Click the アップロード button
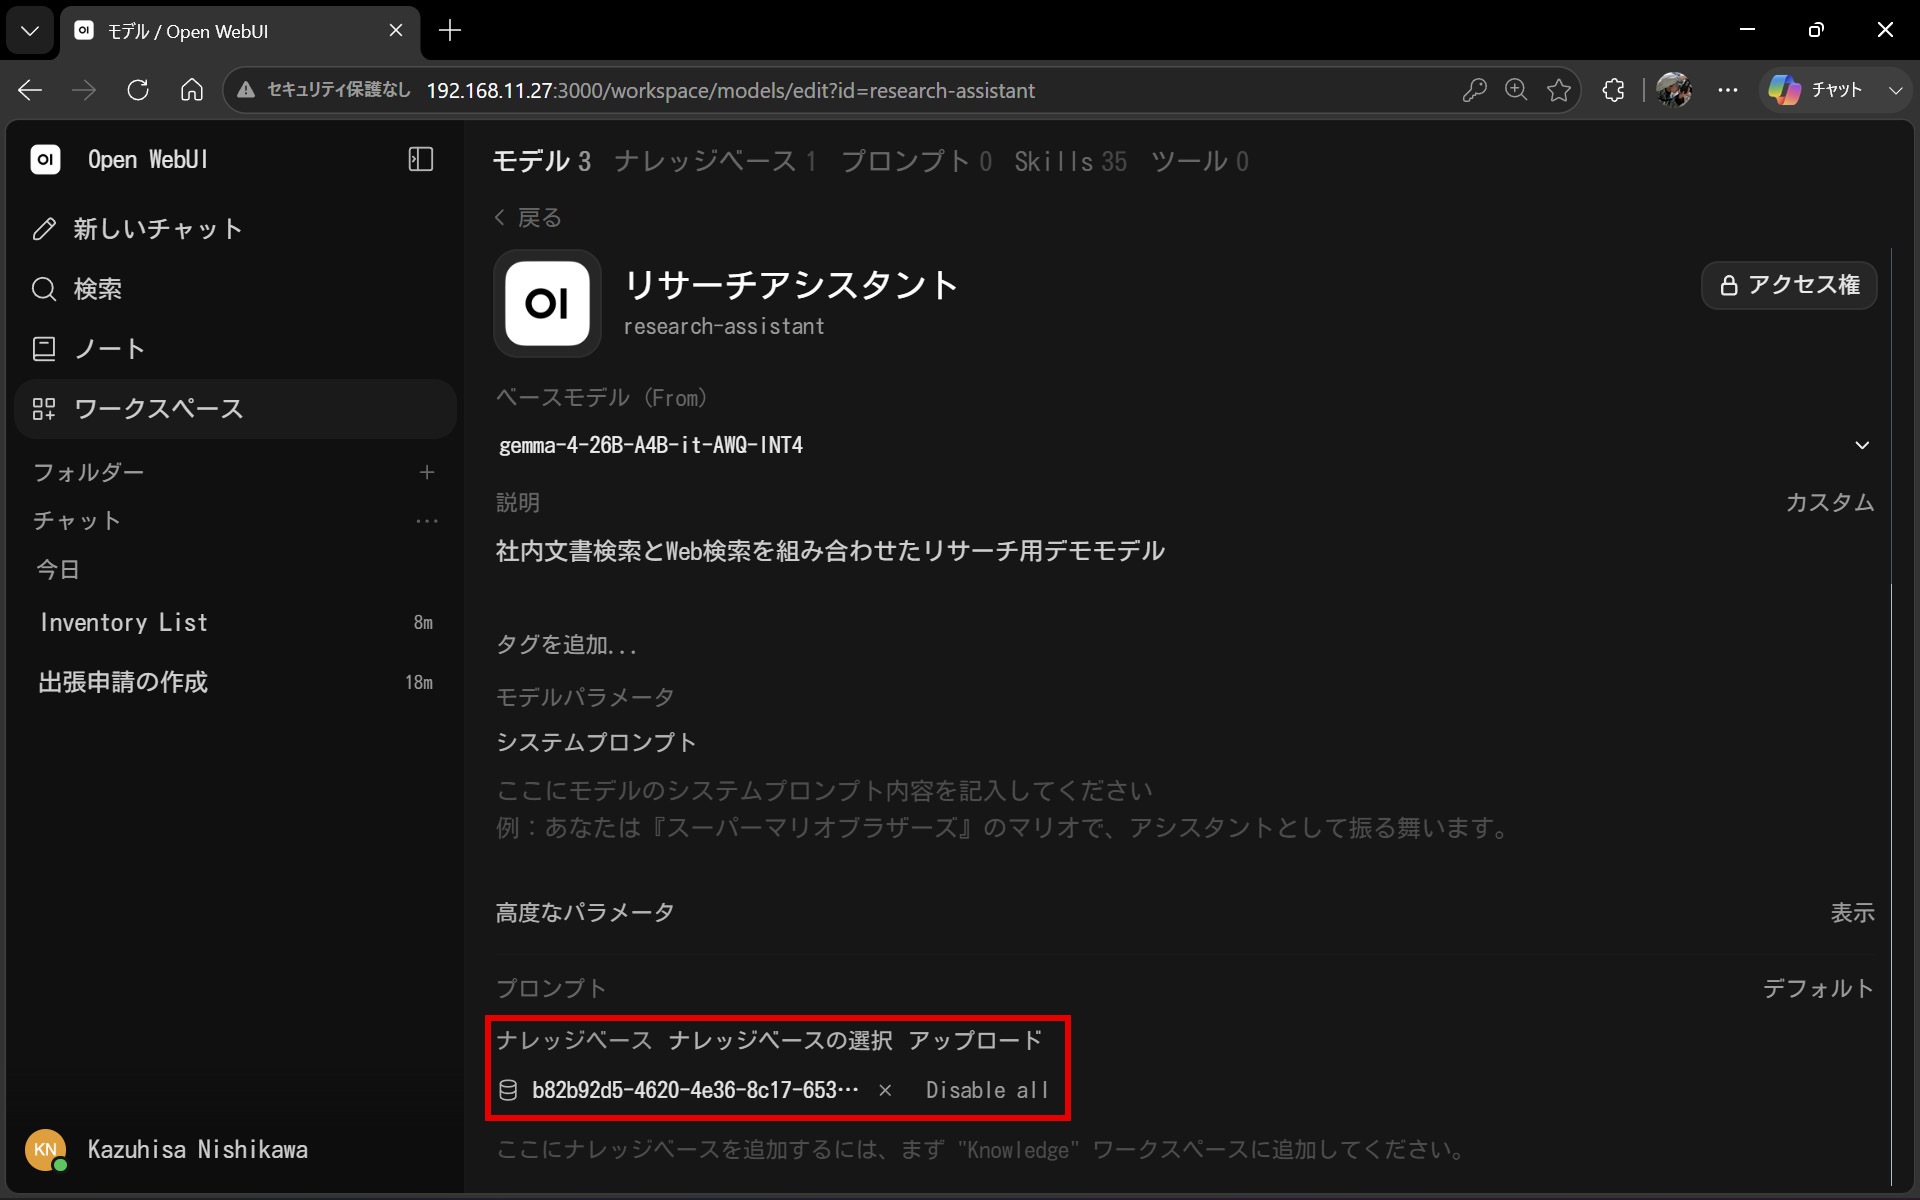Viewport: 1920px width, 1200px height. click(x=975, y=1041)
